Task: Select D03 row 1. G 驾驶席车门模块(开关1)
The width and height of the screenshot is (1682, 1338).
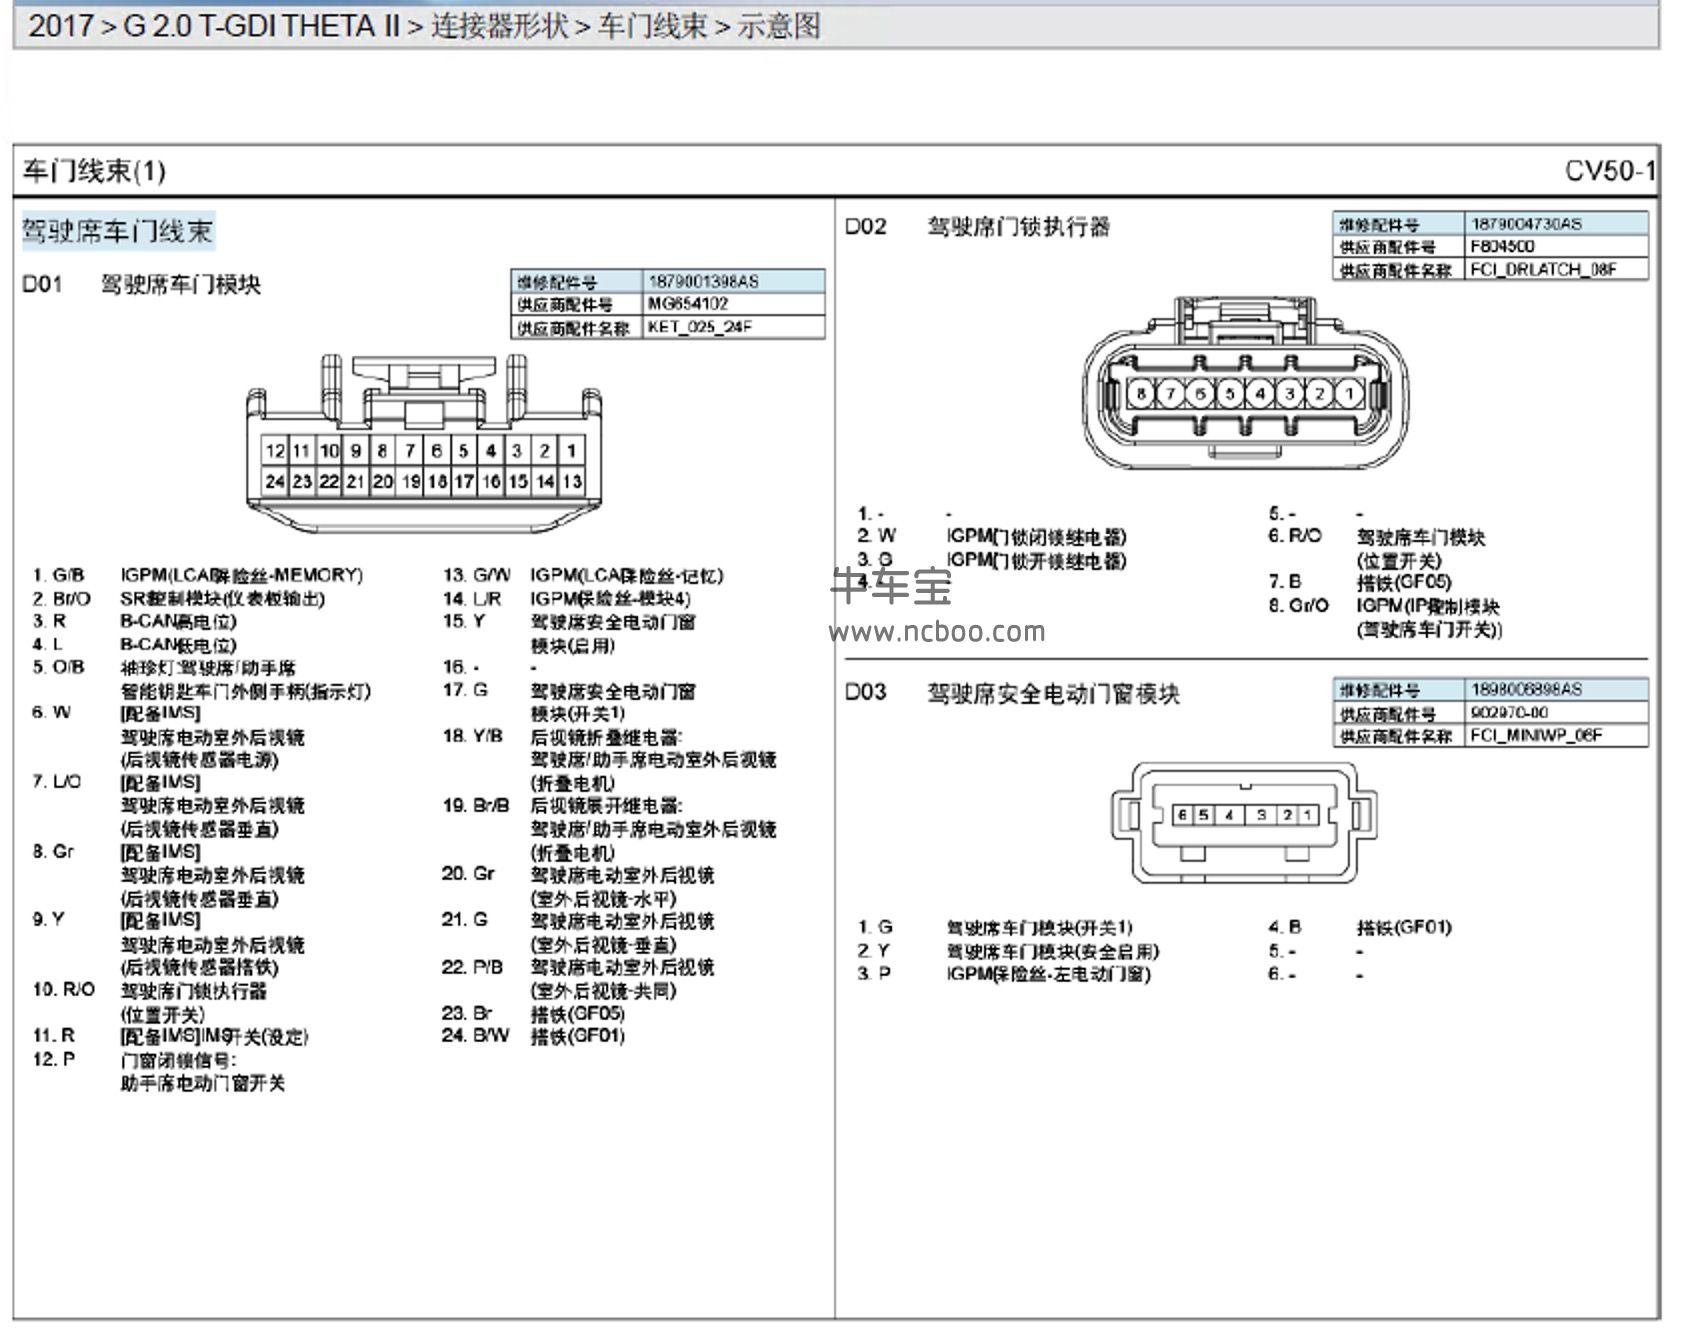Action: tap(995, 928)
